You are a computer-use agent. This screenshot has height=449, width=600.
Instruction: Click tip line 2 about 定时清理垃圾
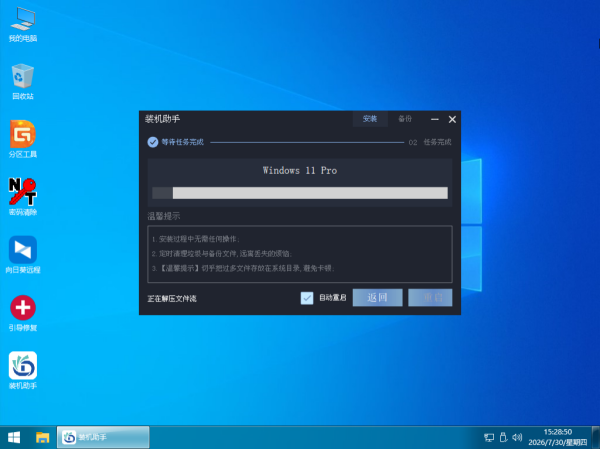click(x=222, y=254)
